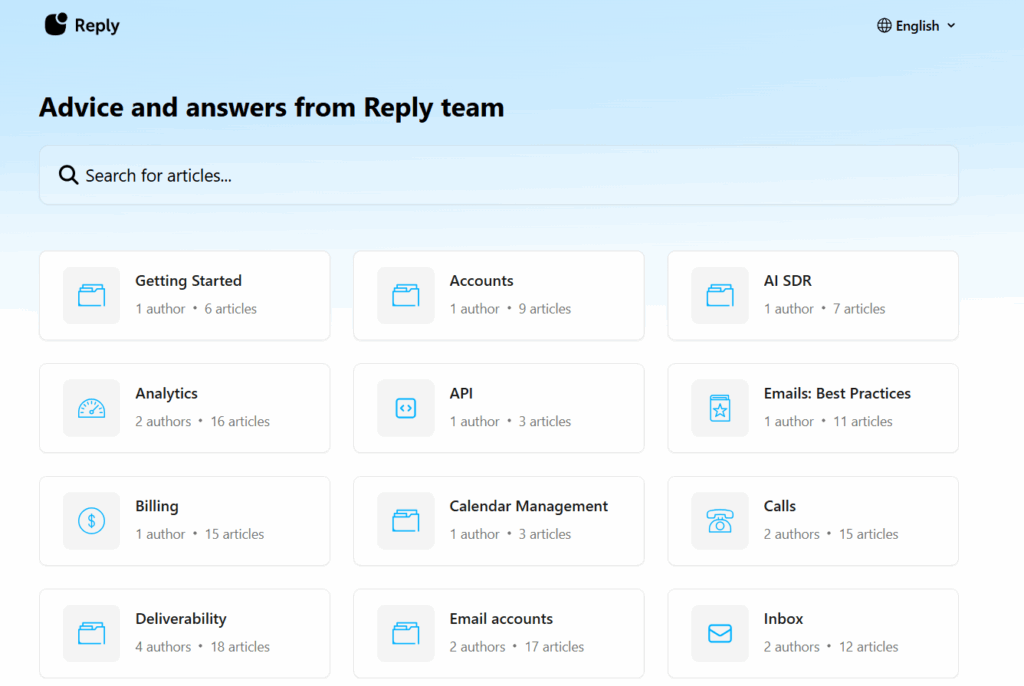1024x686 pixels.
Task: Click the Getting Started folder icon
Action: (x=91, y=295)
